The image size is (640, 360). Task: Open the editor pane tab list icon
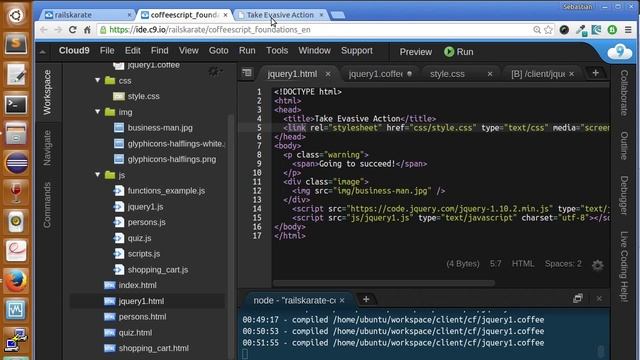[247, 73]
